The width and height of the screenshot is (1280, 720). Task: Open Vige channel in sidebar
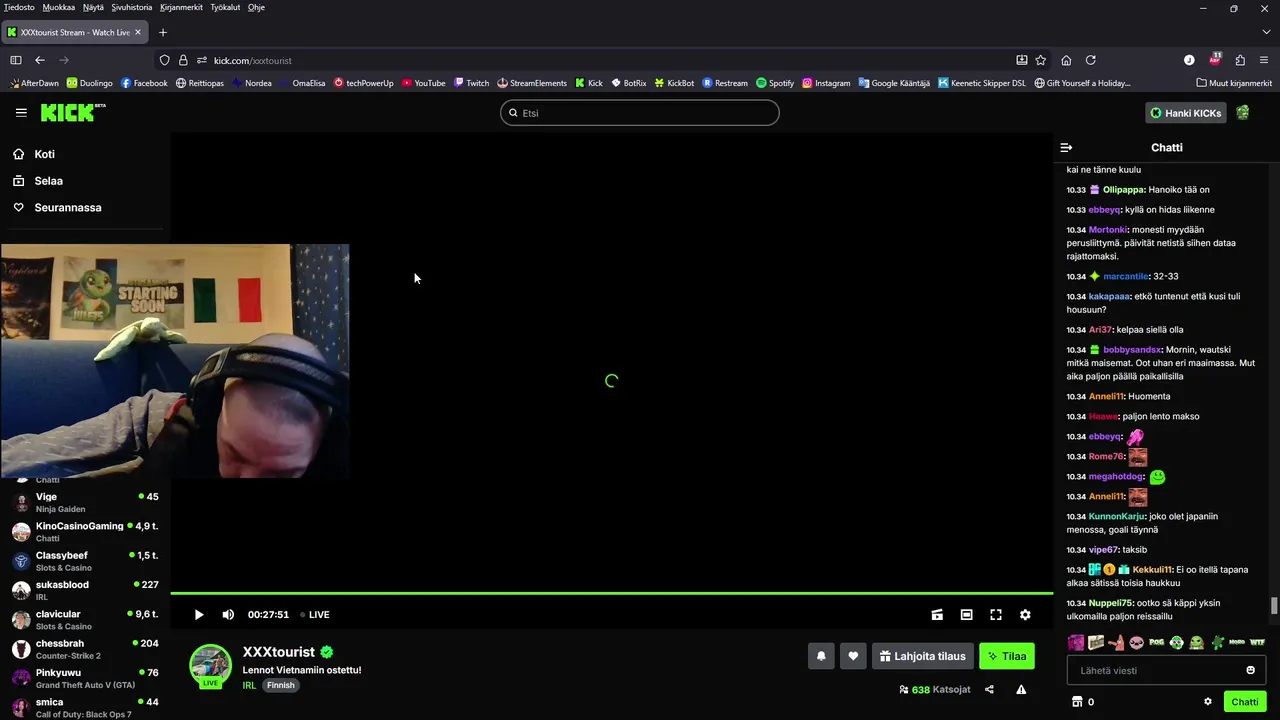coord(85,502)
